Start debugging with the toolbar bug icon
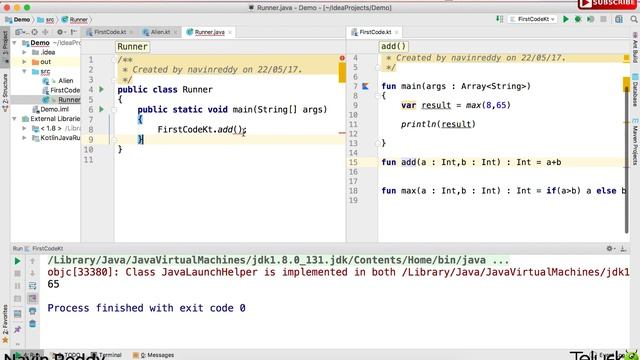Viewport: 640px width, 360px height. 578,19
